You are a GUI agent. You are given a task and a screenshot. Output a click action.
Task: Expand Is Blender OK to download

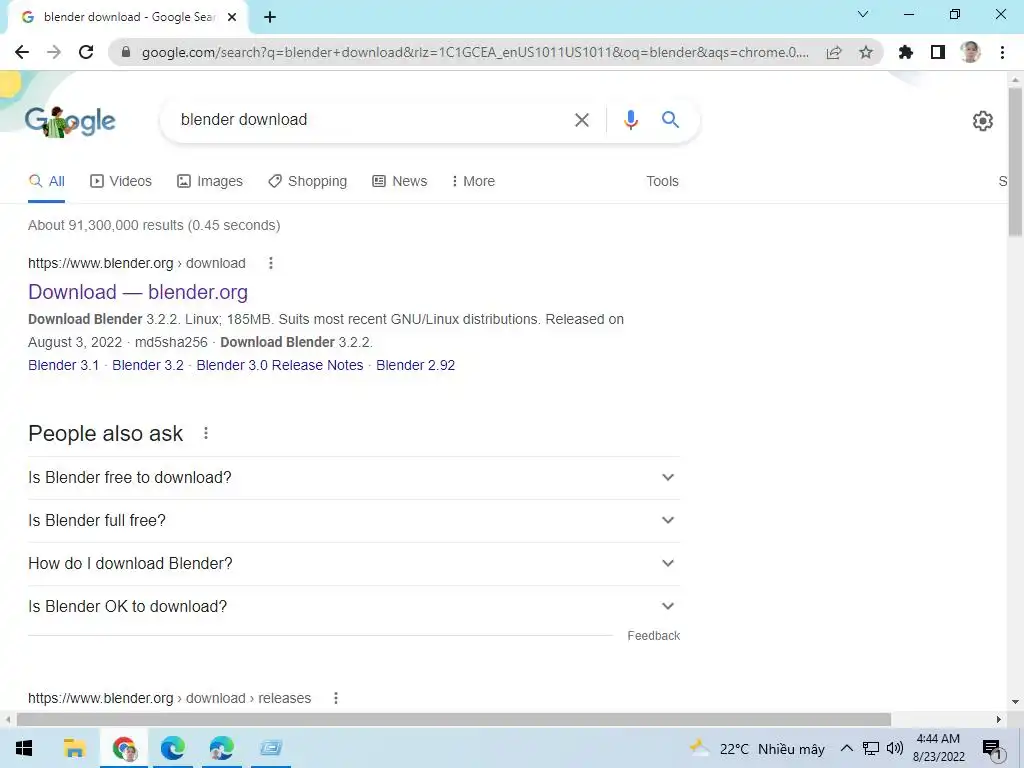[354, 607]
